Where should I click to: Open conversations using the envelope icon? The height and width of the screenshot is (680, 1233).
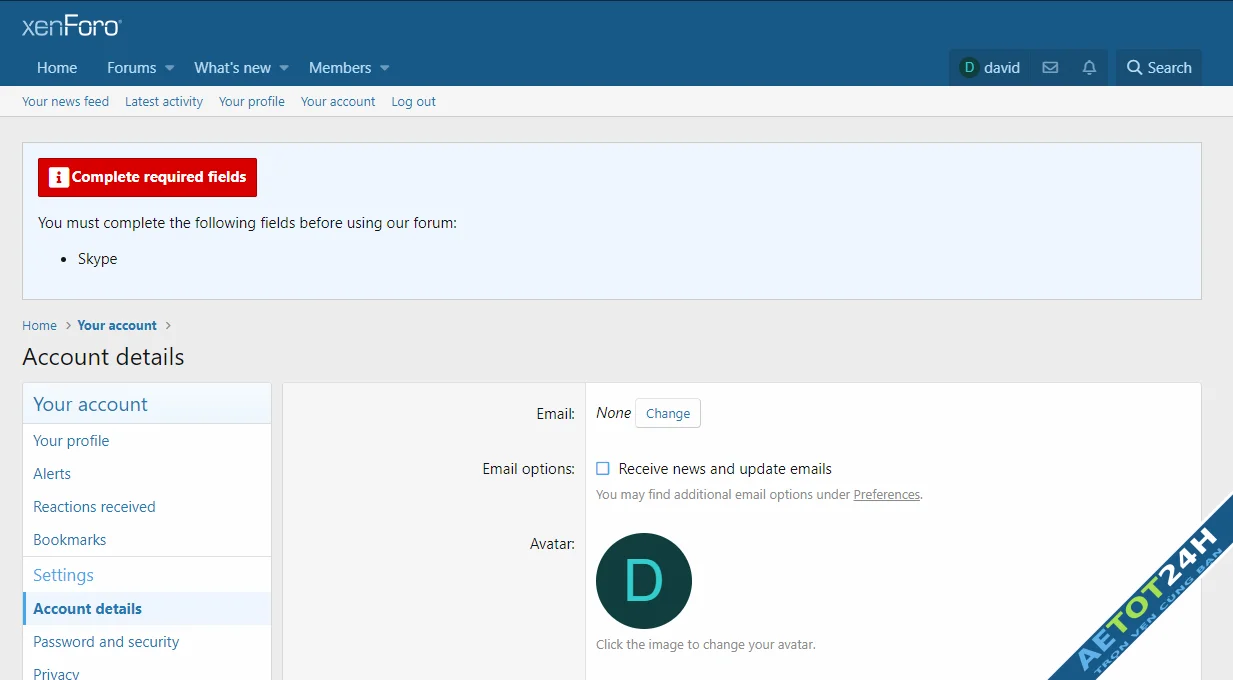[1049, 67]
